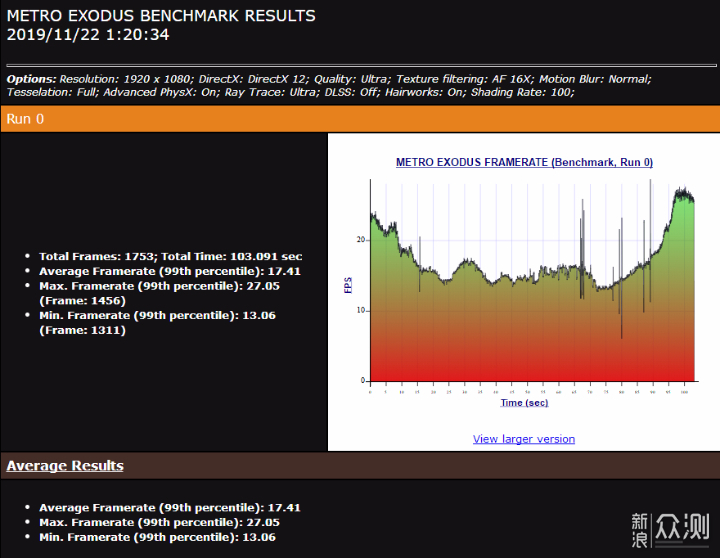The width and height of the screenshot is (720, 558).
Task: Click the 2019/11/22 timestamp text
Action: click(x=88, y=35)
